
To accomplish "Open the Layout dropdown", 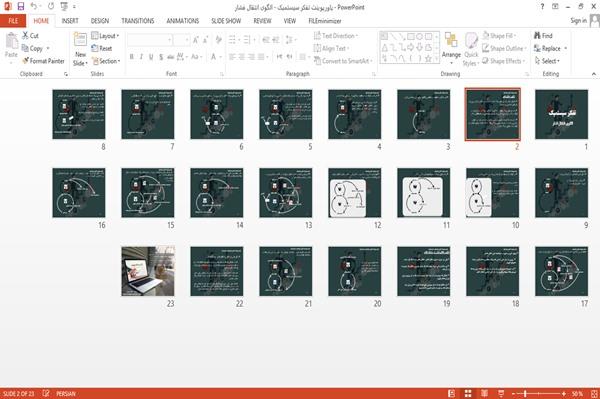I will pyautogui.click(x=105, y=36).
